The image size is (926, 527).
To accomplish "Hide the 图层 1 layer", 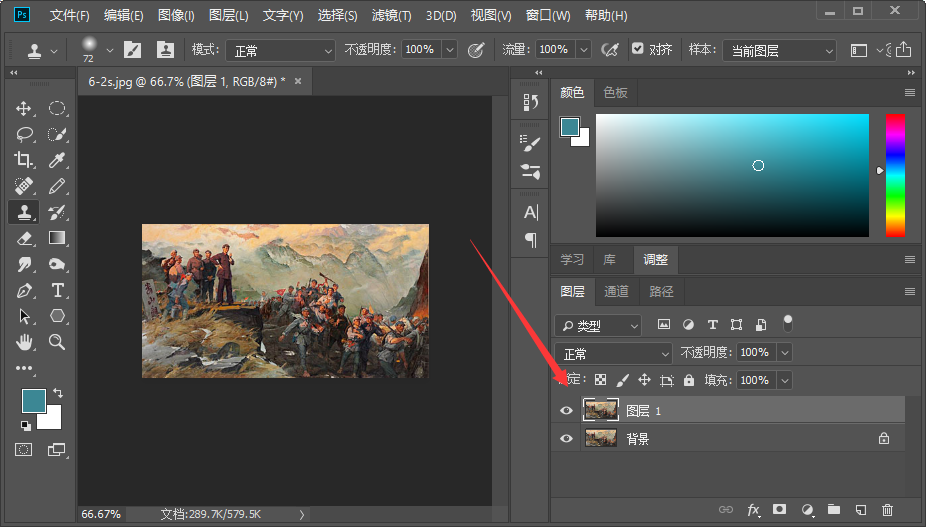I will [566, 411].
